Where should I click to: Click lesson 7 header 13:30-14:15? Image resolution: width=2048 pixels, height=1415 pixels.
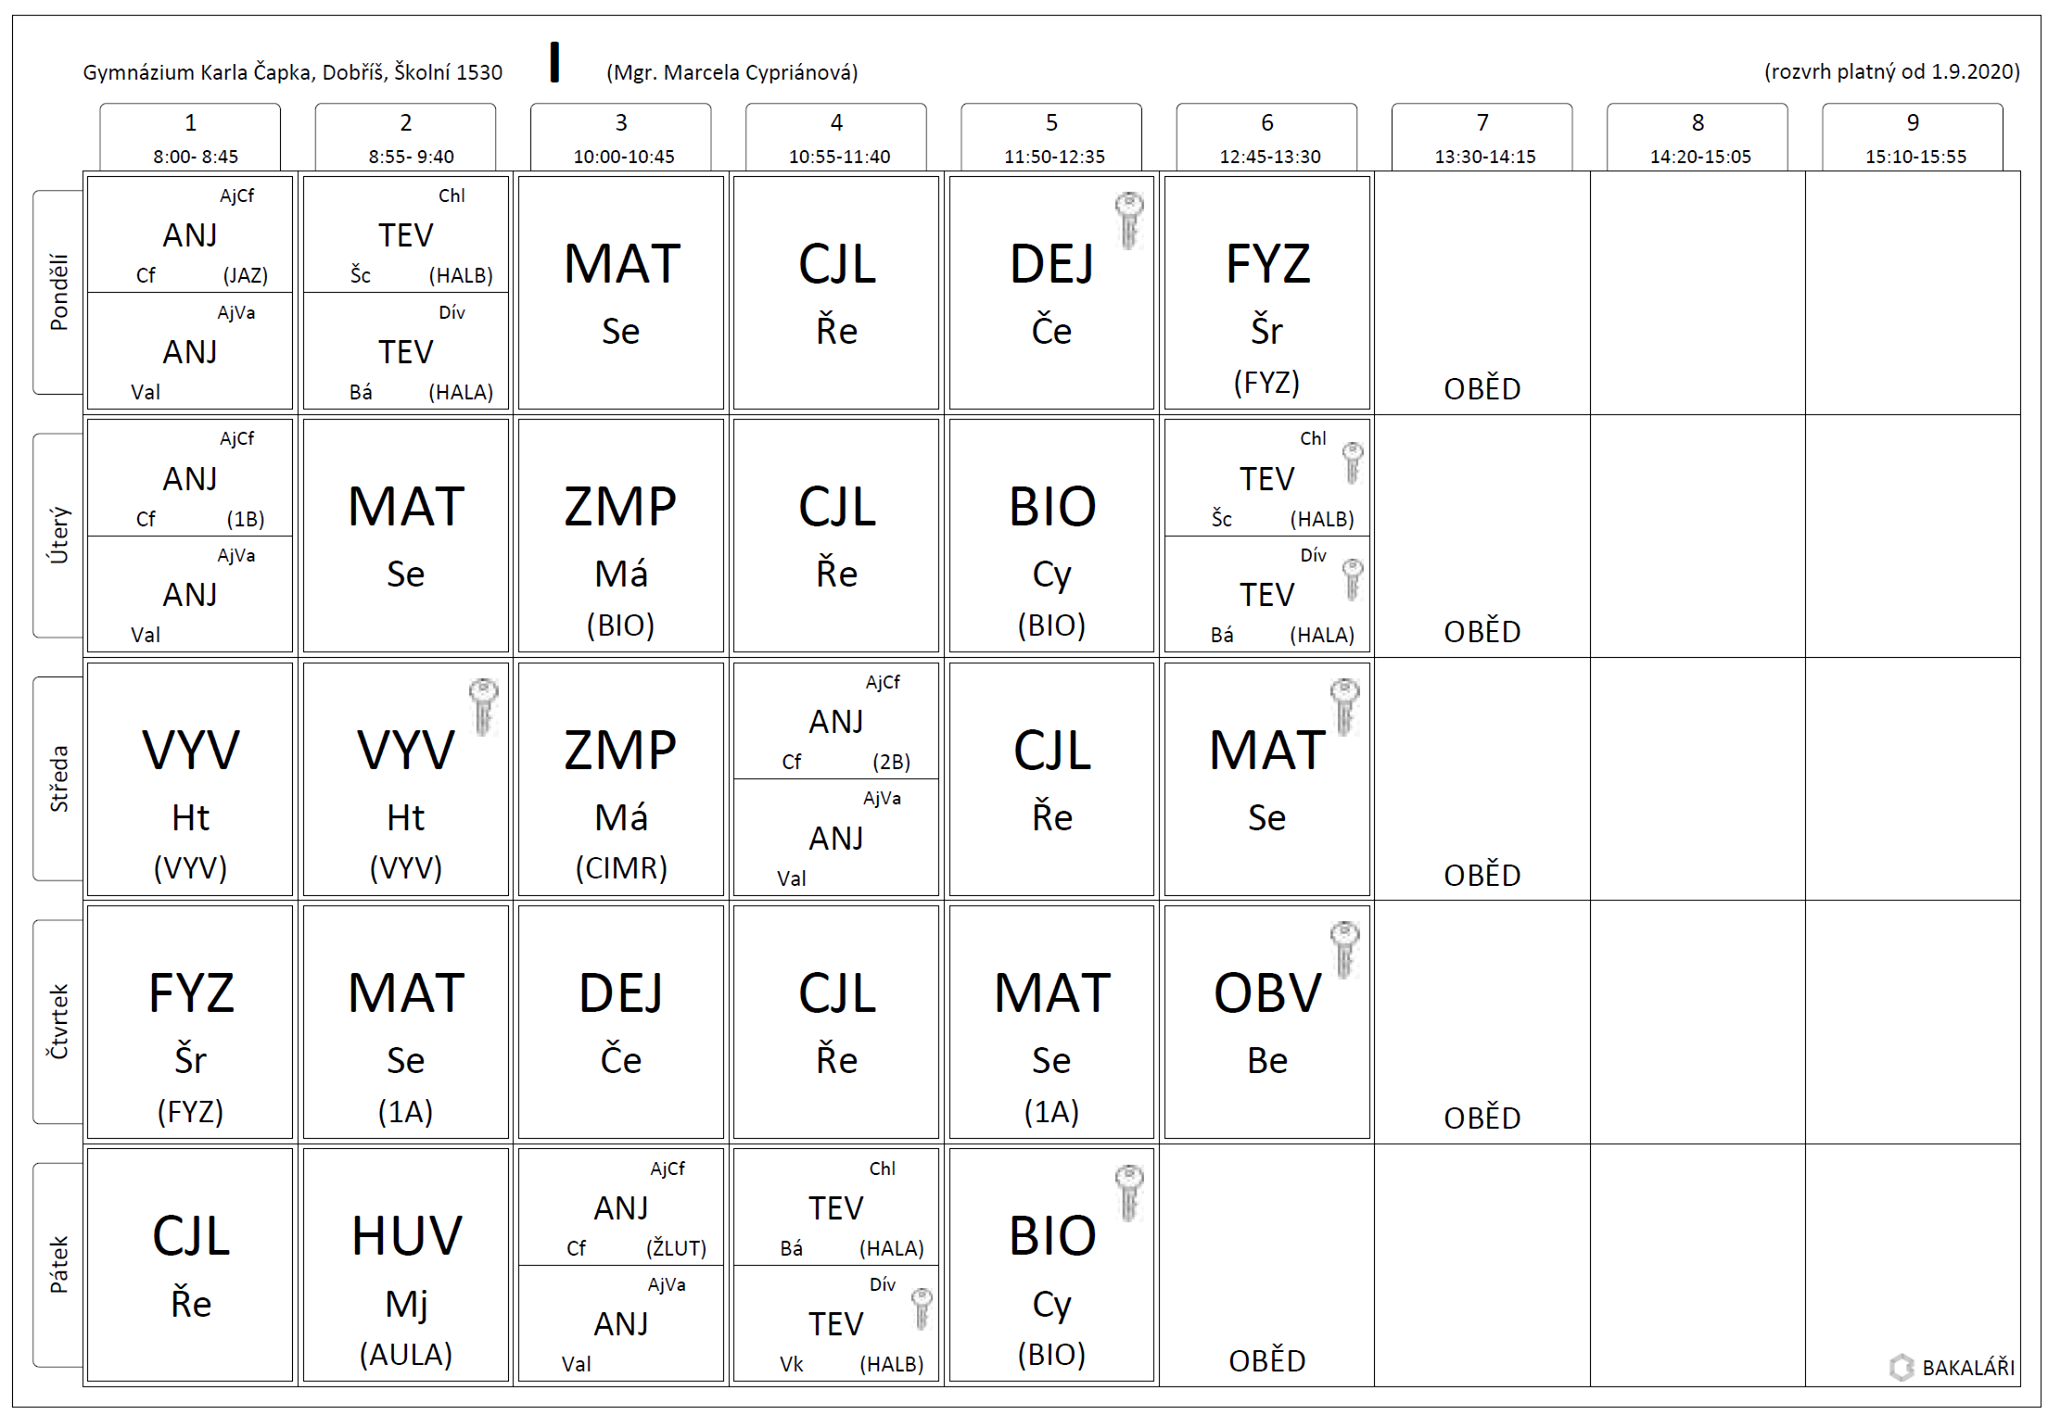coord(1482,138)
